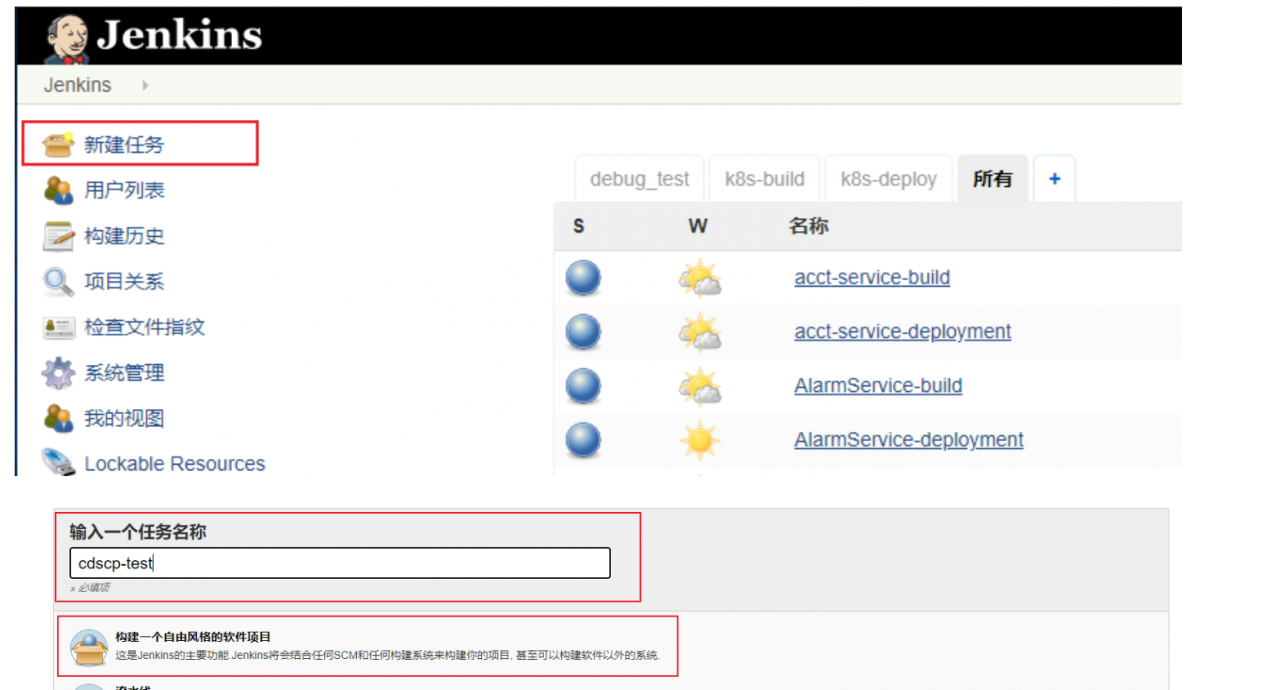Image resolution: width=1280 pixels, height=690 pixels.
Task: Click the 输入一个任务名称 label
Action: [x=138, y=532]
